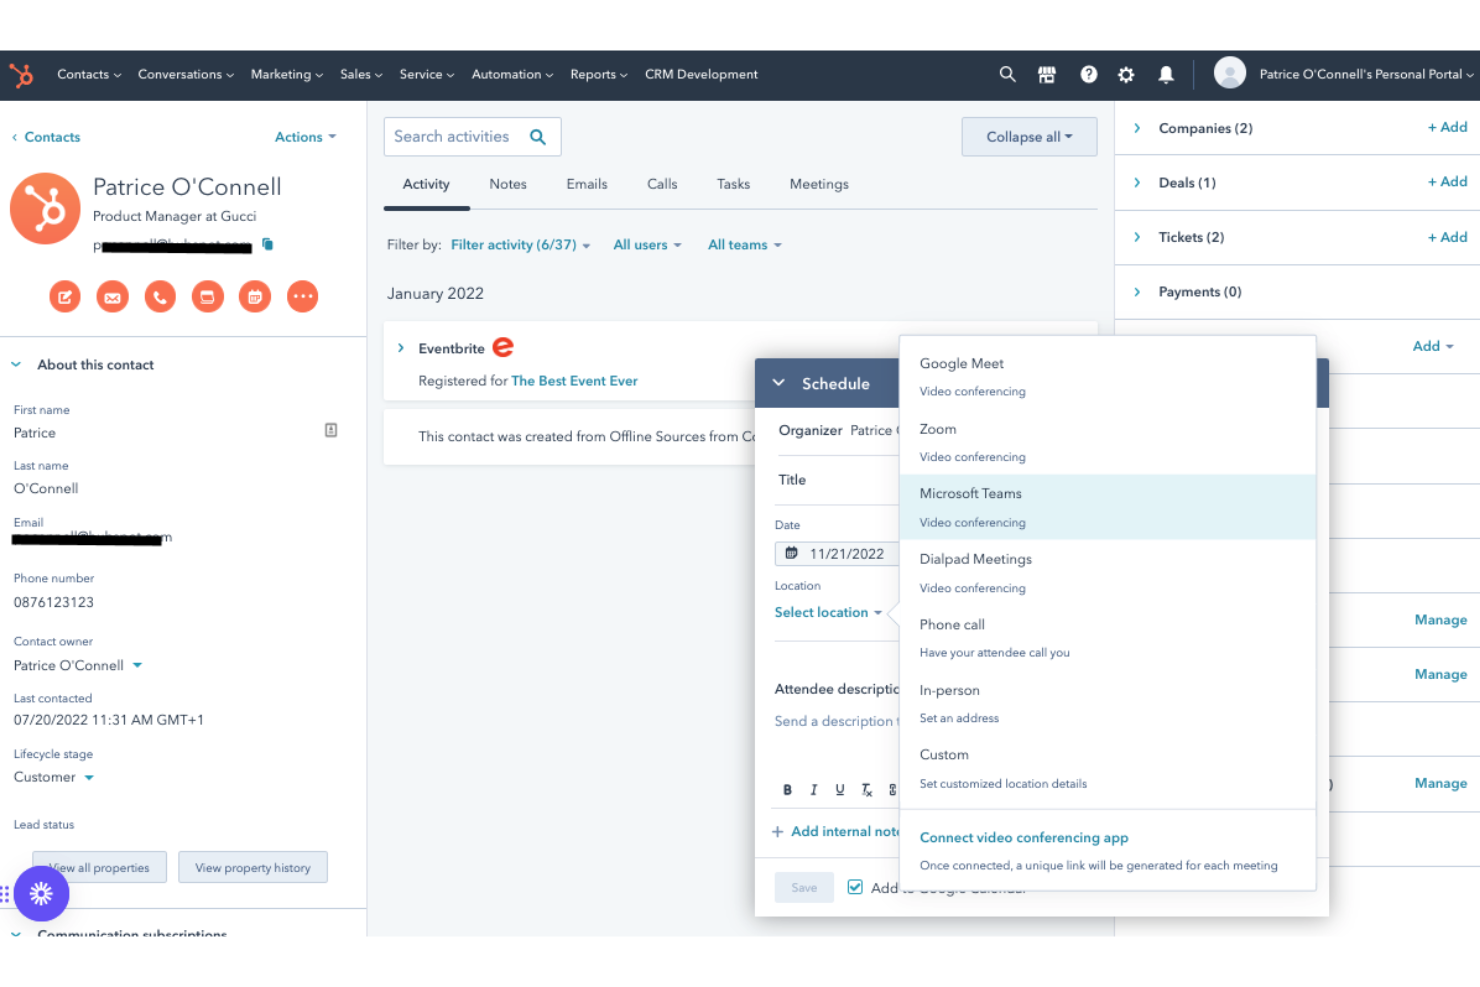Open the Settings gear icon
Viewport: 1480px width, 987px height.
(x=1126, y=74)
